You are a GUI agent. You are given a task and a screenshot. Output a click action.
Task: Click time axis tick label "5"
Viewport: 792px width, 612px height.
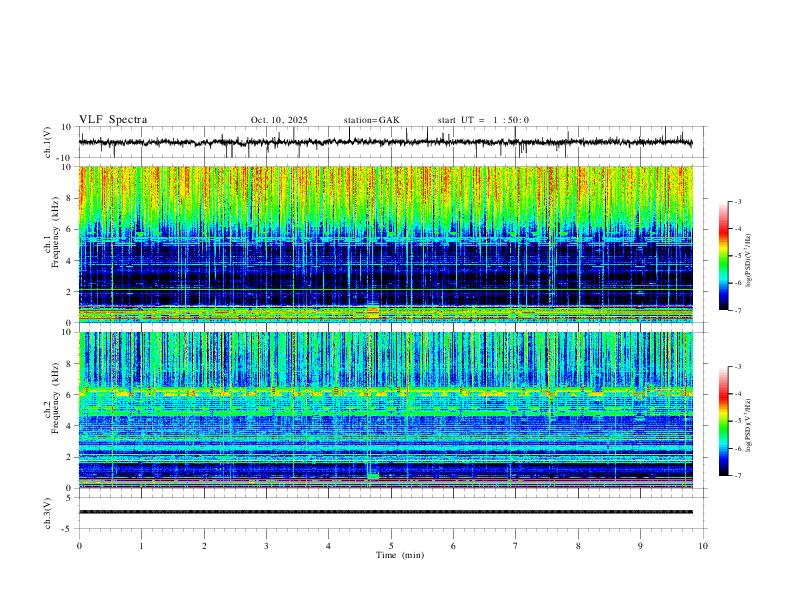pyautogui.click(x=391, y=546)
